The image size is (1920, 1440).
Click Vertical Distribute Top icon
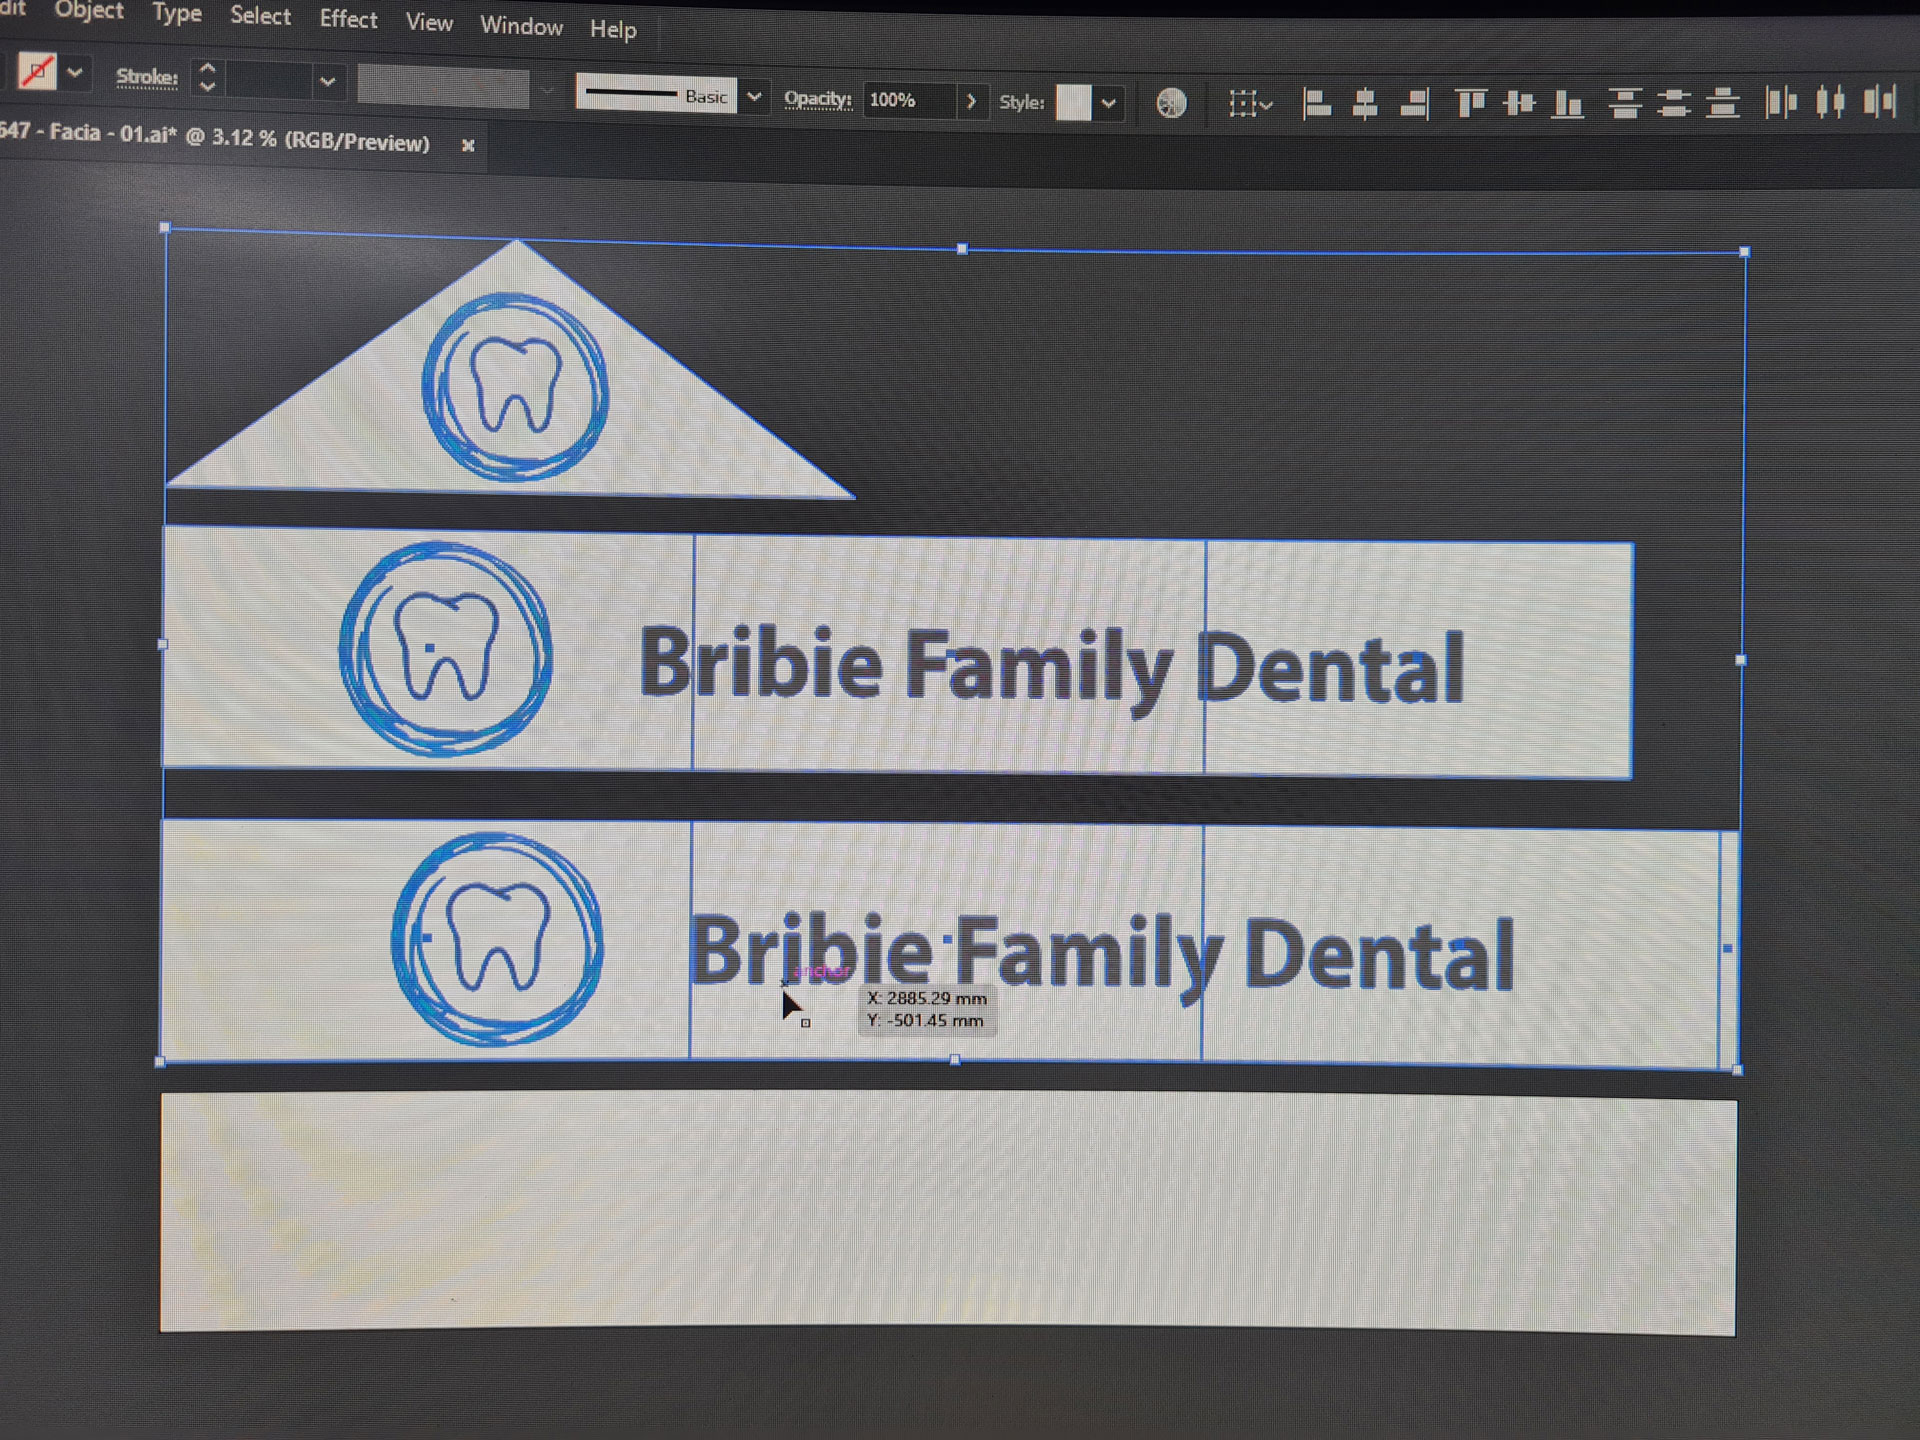(1625, 102)
